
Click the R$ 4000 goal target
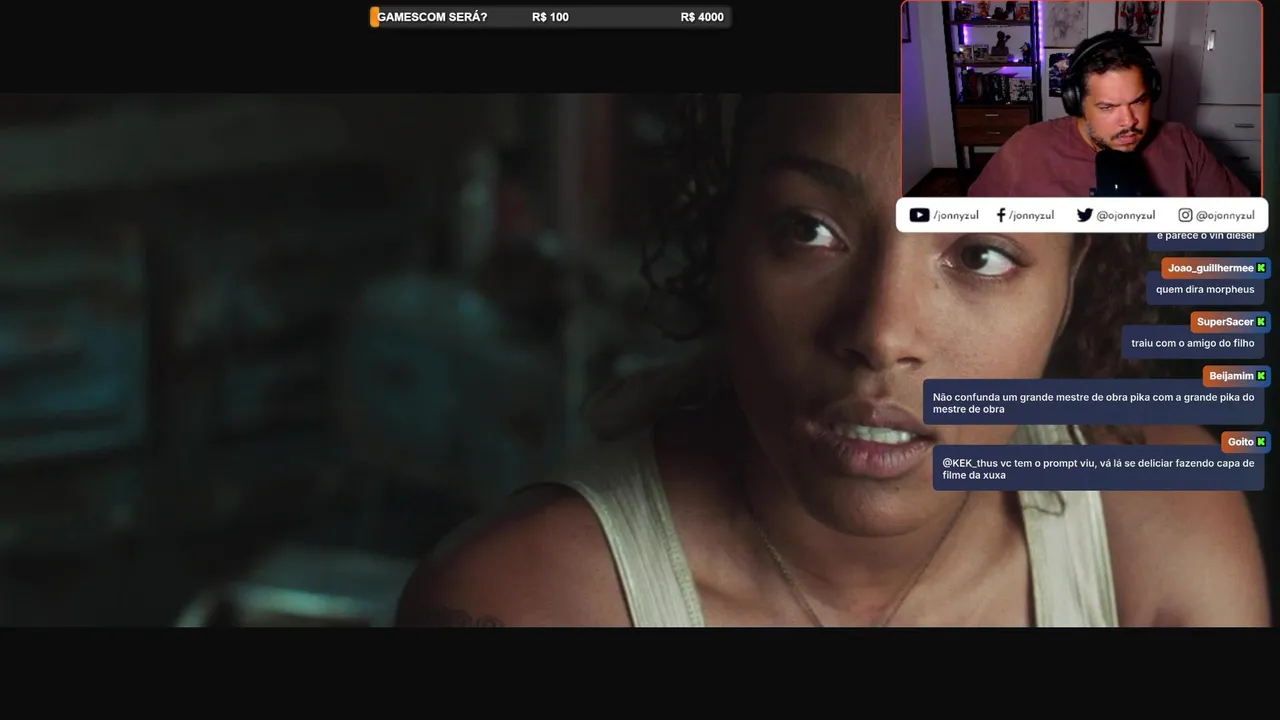(x=702, y=17)
